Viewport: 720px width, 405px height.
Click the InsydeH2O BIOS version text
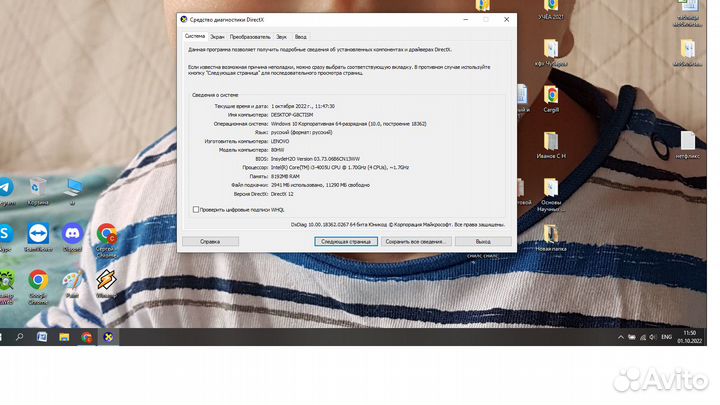tap(315, 159)
